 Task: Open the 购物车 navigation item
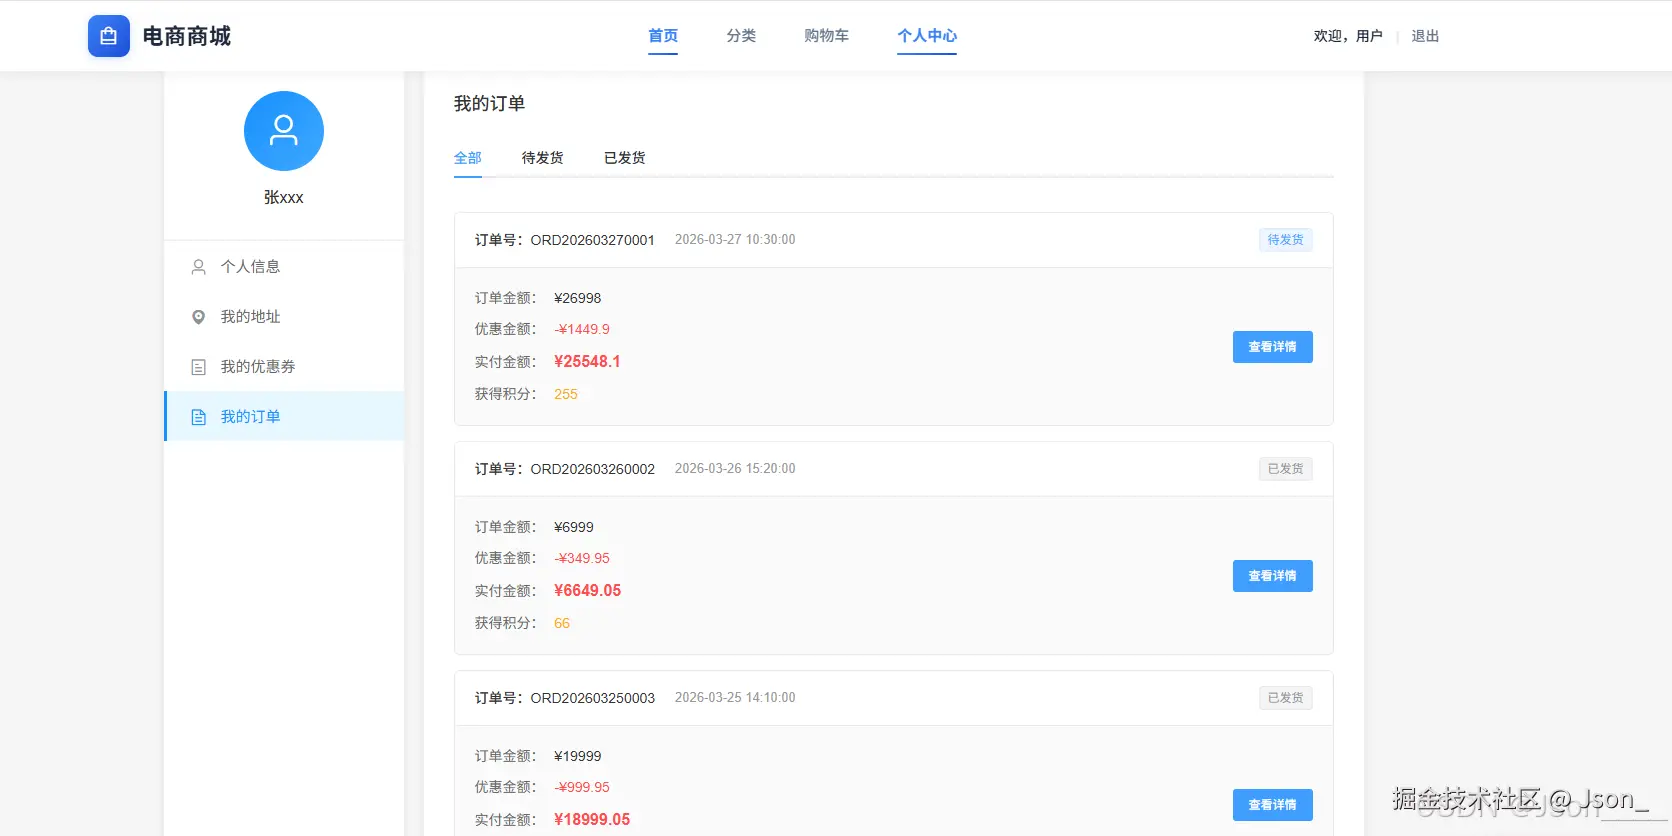click(827, 36)
